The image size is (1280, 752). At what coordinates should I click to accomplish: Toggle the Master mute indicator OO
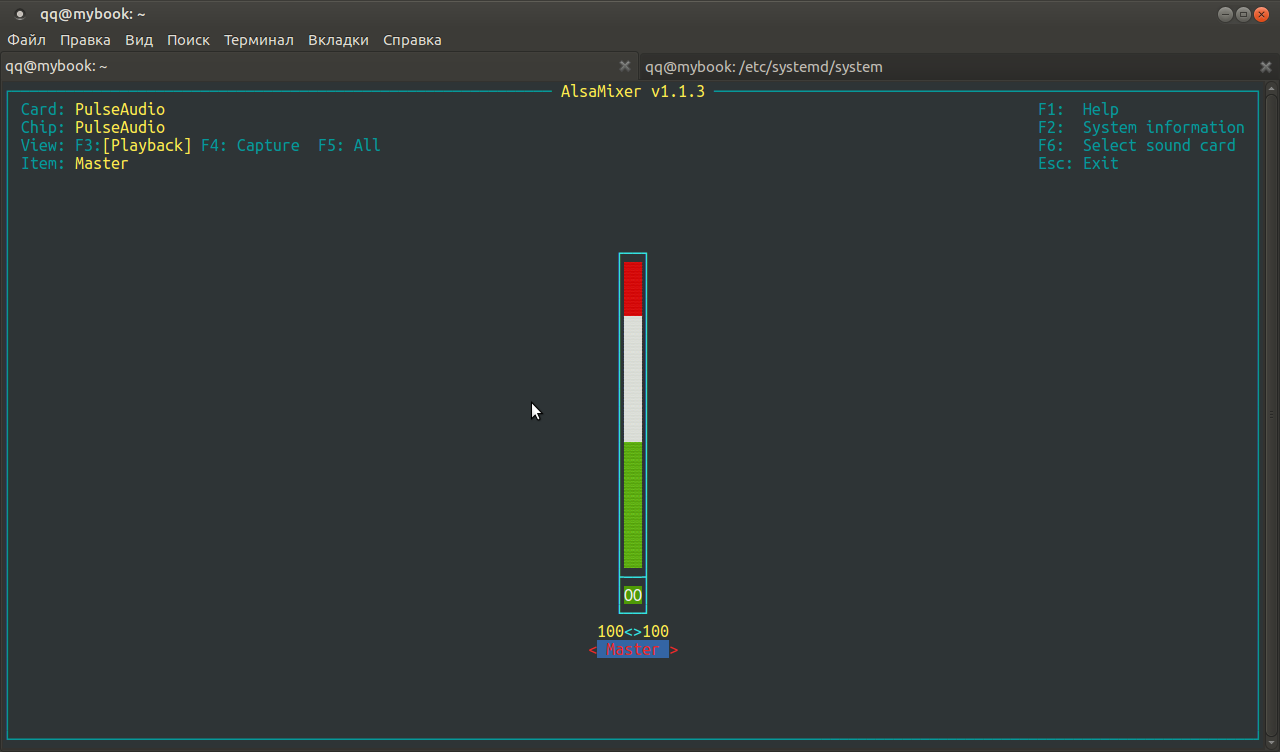[x=632, y=596]
